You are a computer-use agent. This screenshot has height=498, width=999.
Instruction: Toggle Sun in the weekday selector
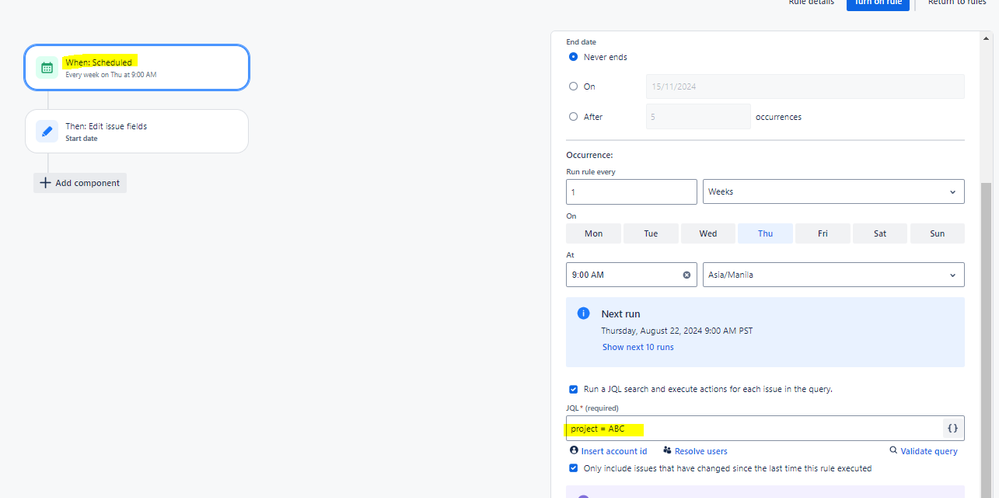[x=937, y=234]
